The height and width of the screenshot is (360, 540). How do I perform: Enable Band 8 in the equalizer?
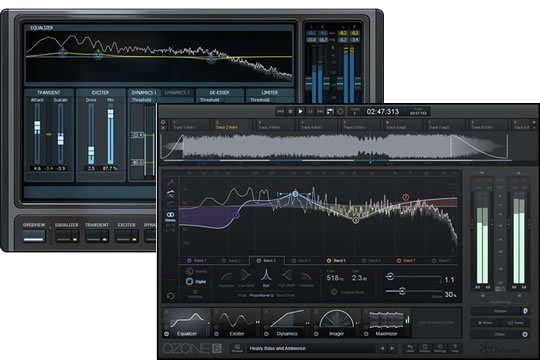pos(434,261)
